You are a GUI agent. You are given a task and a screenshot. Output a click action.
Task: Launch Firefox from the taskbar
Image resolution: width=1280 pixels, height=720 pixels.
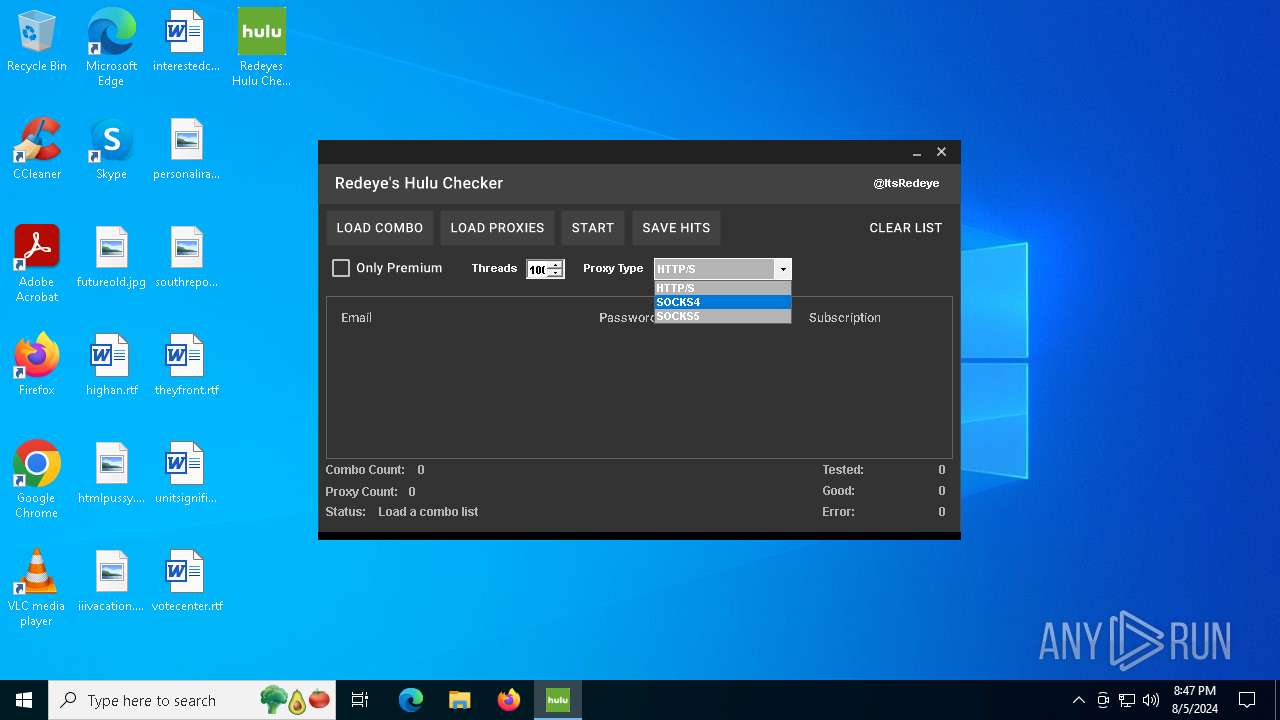(508, 700)
